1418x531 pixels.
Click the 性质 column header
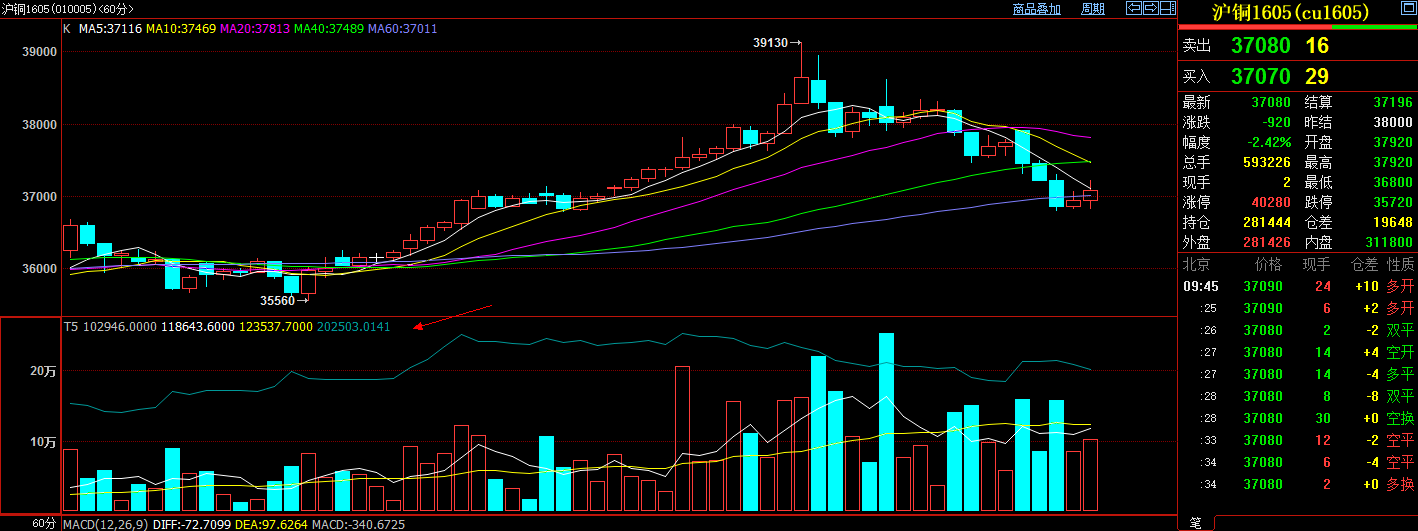(x=1399, y=264)
